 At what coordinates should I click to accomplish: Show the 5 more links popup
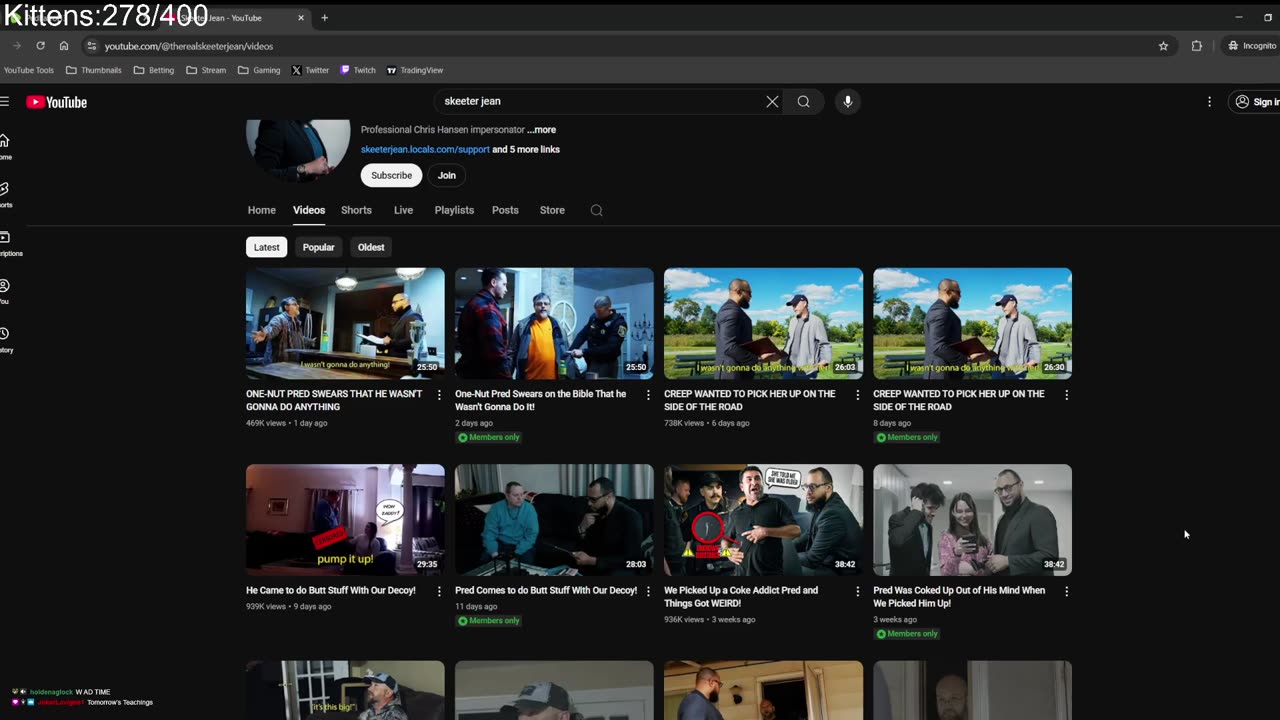(x=526, y=150)
